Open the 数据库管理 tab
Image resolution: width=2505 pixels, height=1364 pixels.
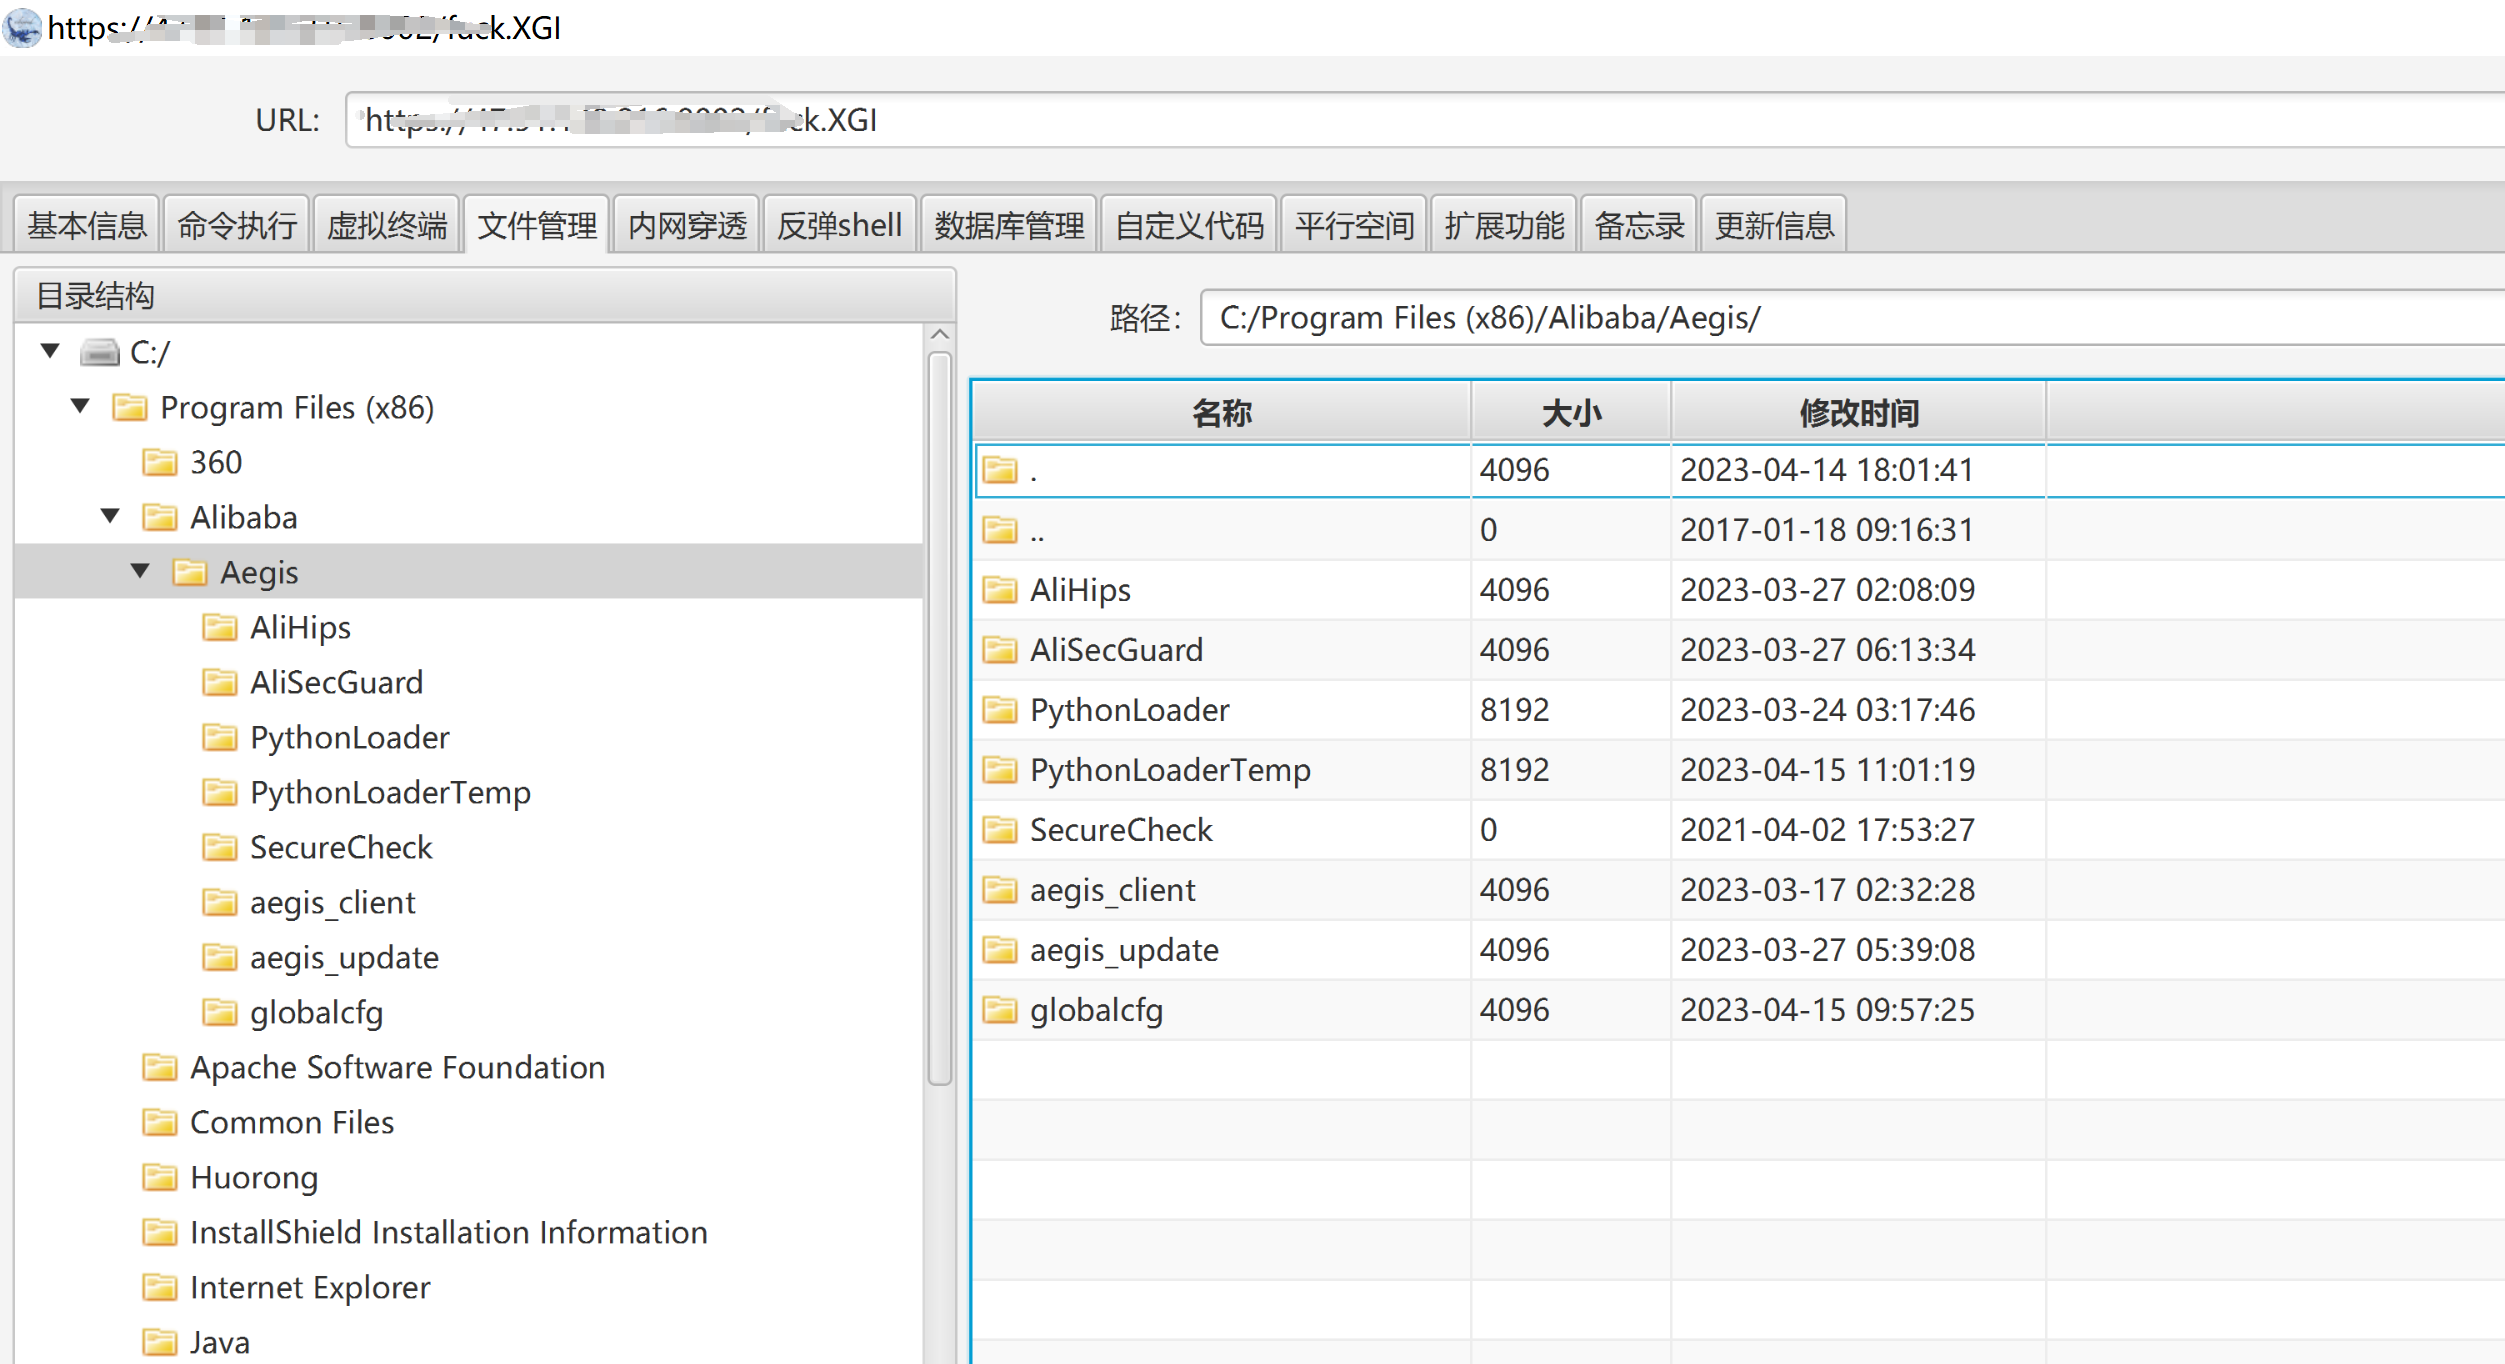coord(1009,226)
